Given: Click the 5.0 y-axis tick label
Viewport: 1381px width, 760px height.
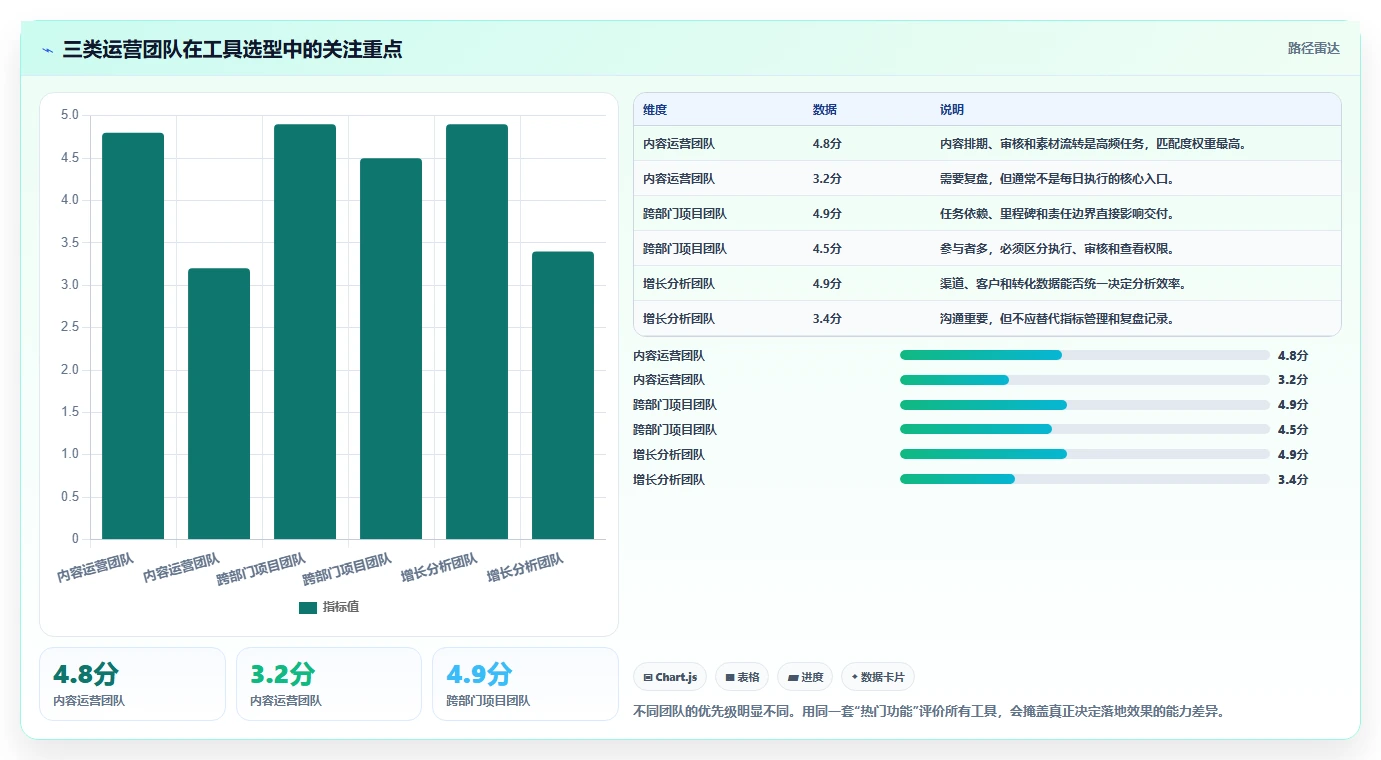Looking at the screenshot, I should (x=69, y=115).
